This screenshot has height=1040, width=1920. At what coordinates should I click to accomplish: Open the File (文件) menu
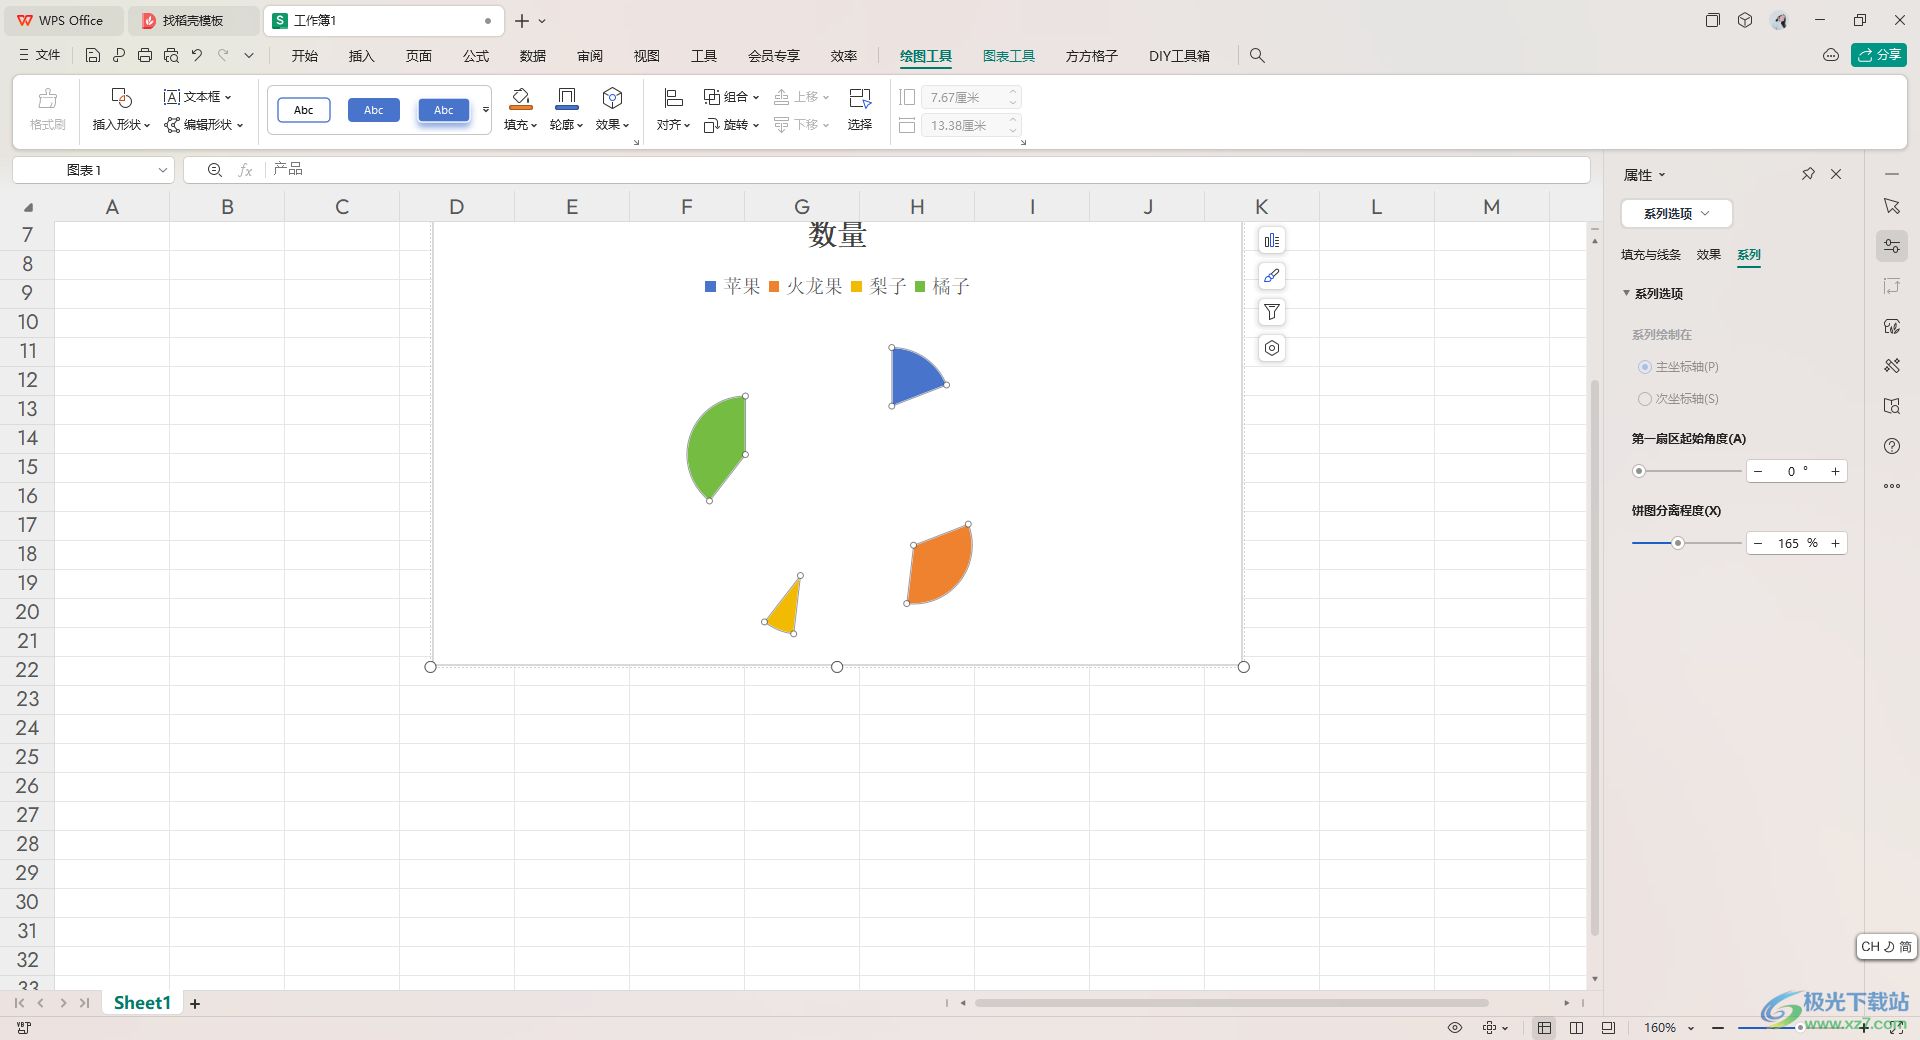[40, 55]
